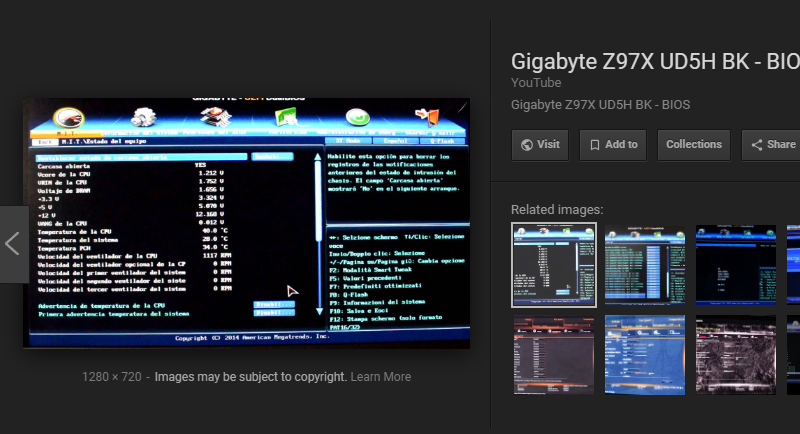
Task: Select the highlighted first related image thumbnail
Action: pos(554,265)
